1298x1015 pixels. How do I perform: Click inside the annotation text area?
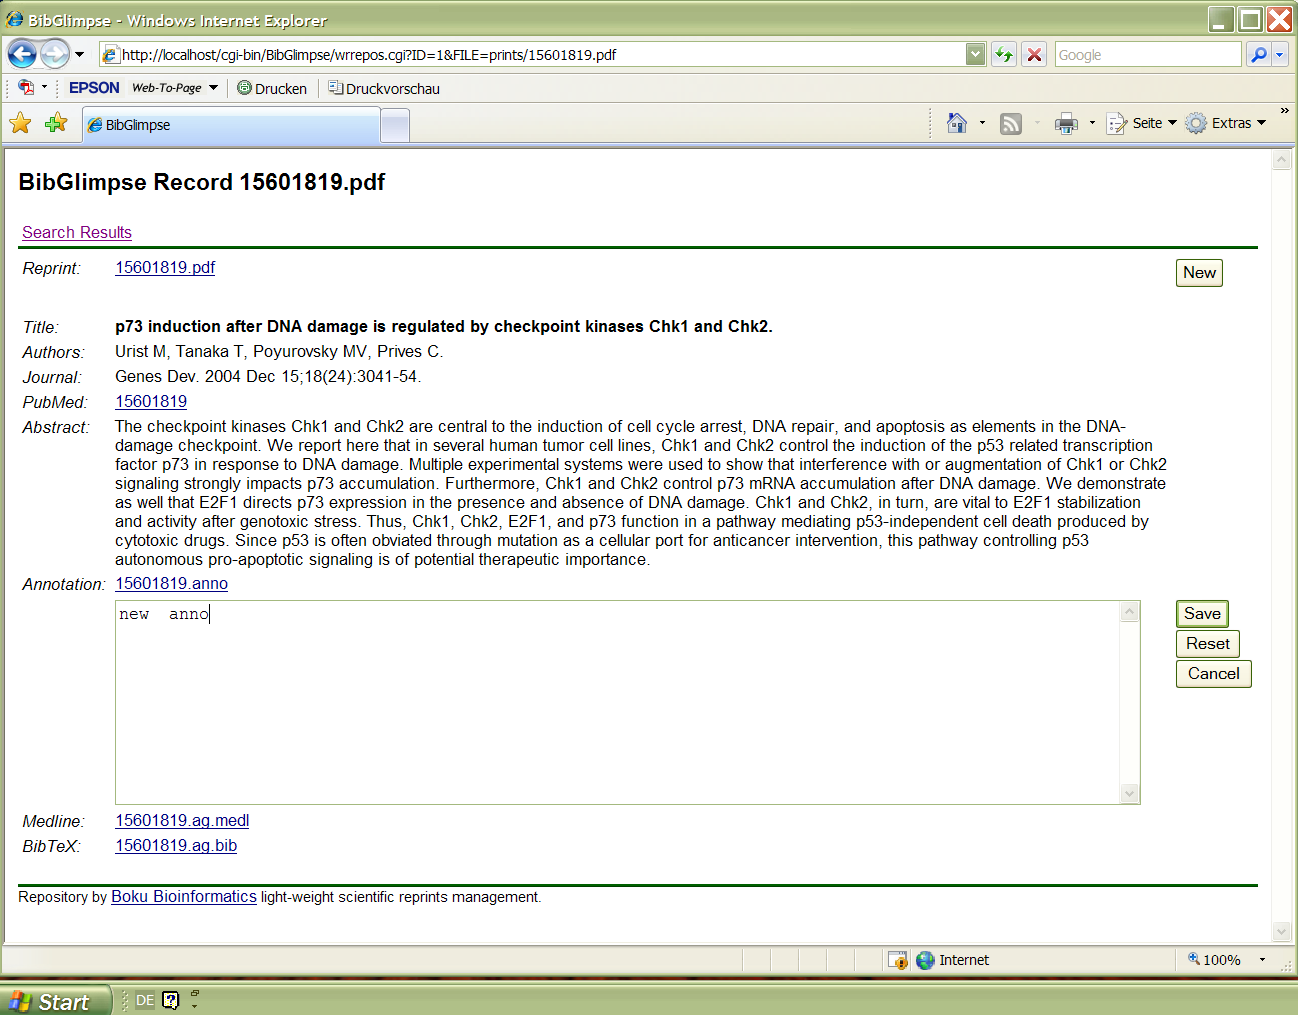[x=618, y=702]
